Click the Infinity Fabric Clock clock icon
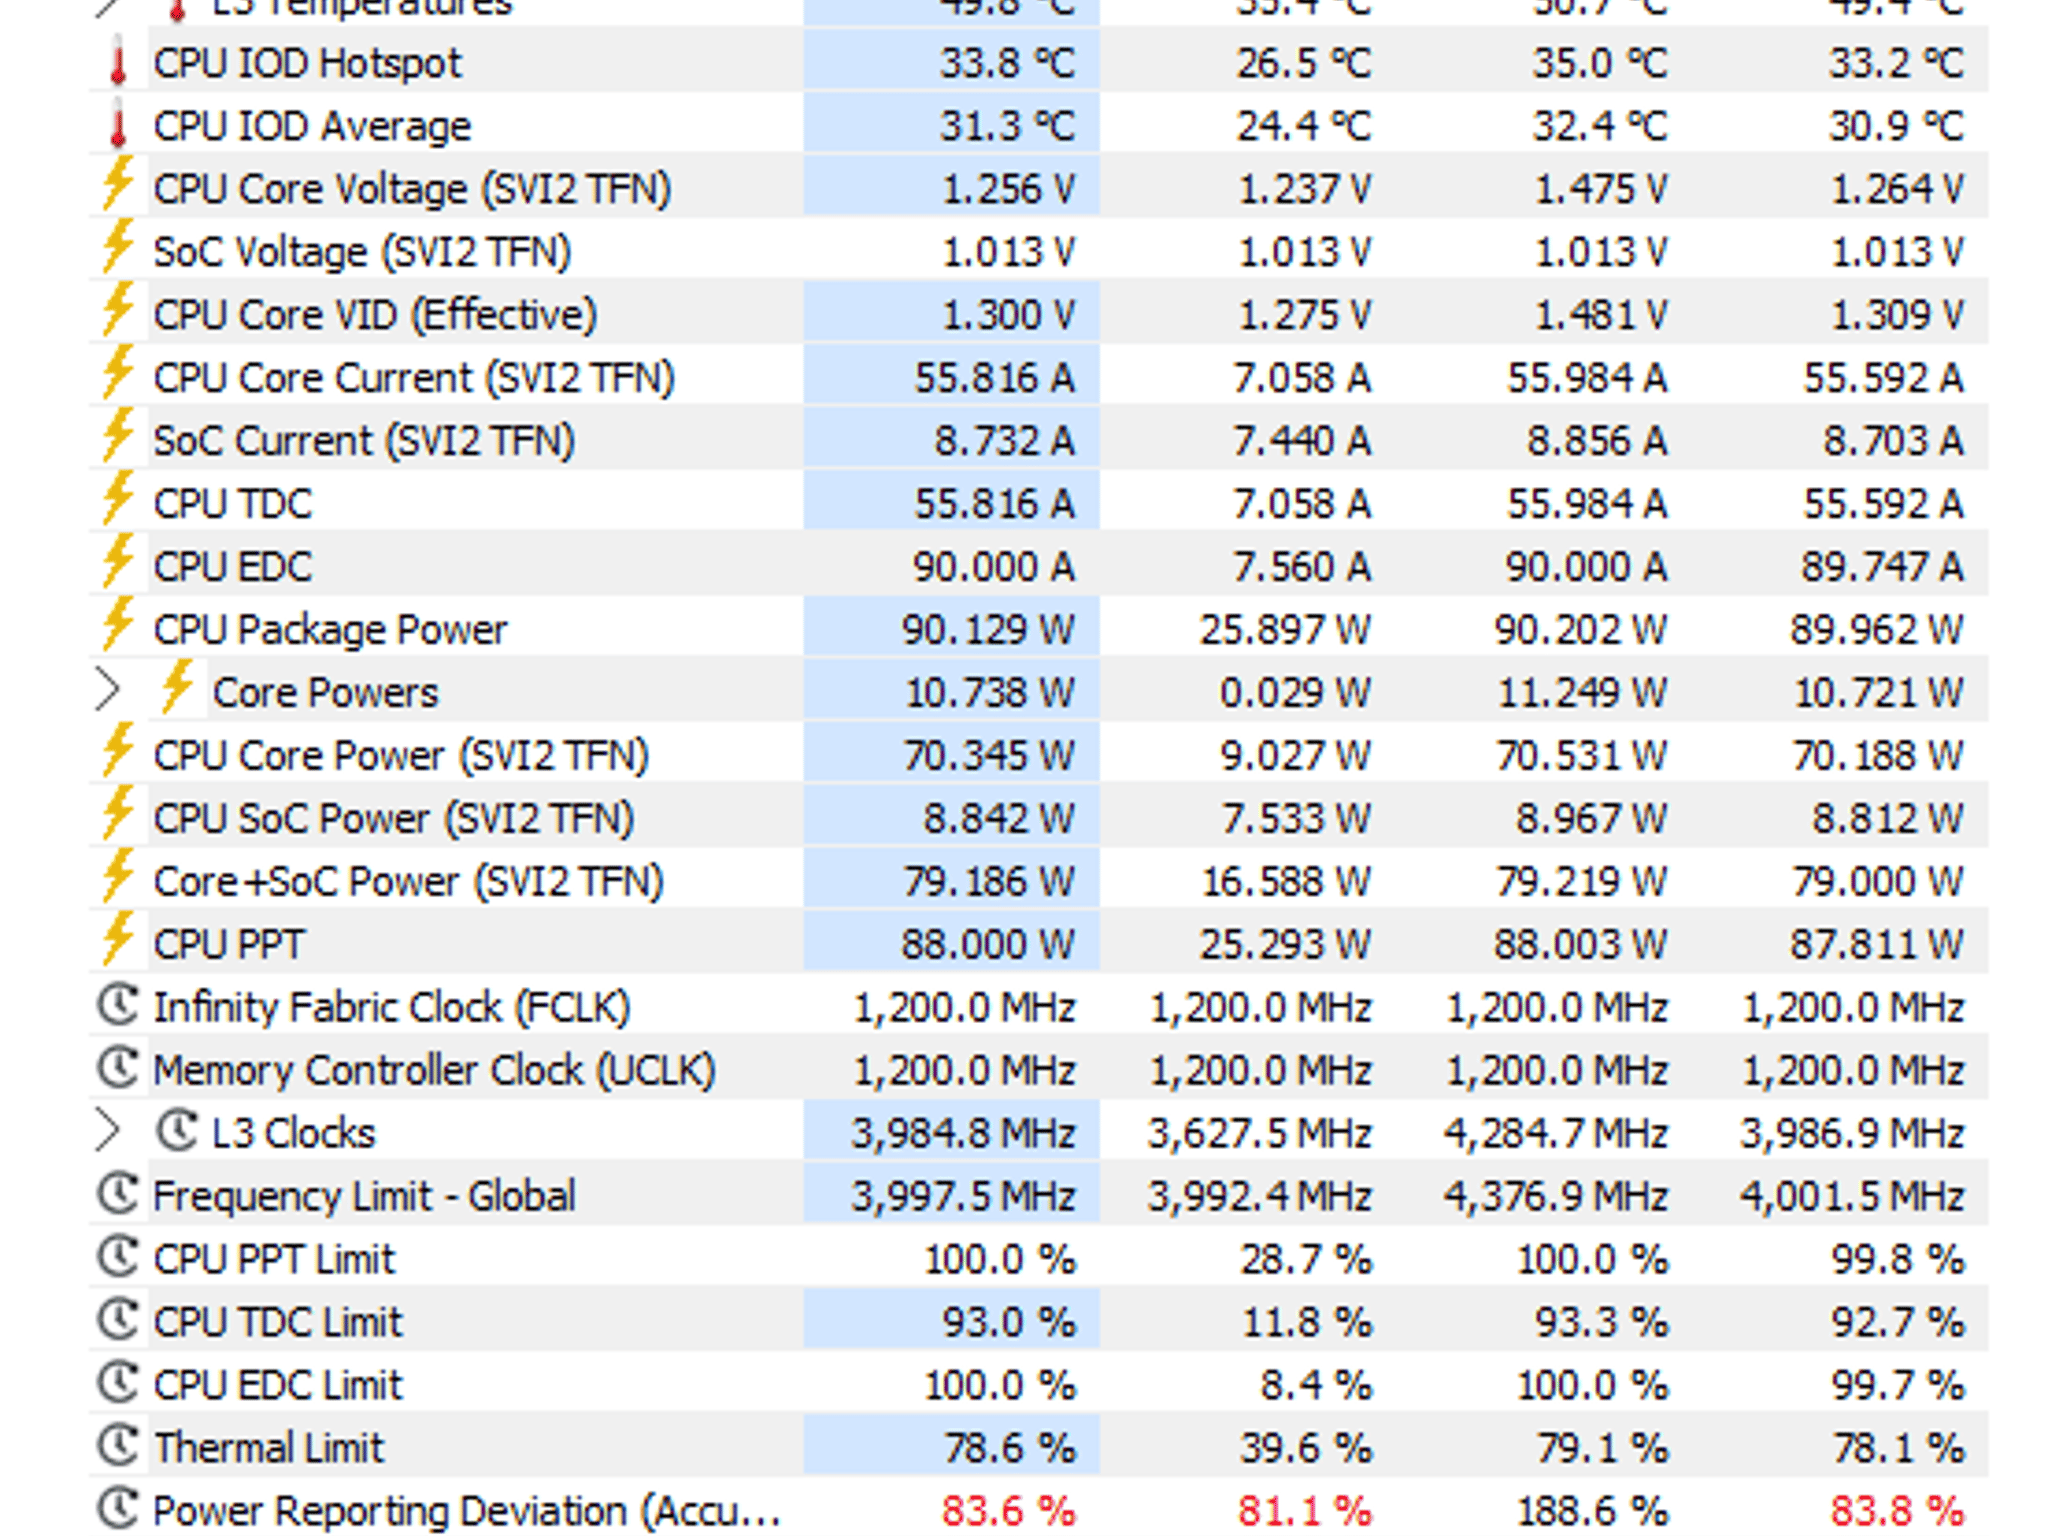Image resolution: width=2048 pixels, height=1536 pixels. coord(118,1006)
